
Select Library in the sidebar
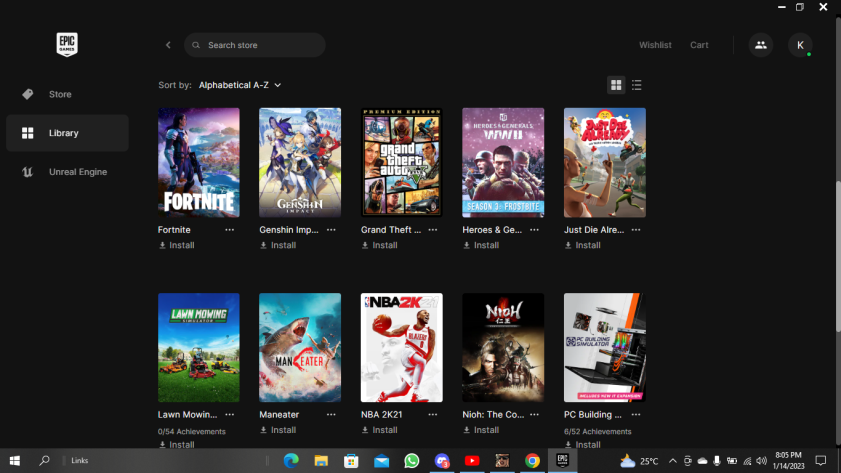67,133
